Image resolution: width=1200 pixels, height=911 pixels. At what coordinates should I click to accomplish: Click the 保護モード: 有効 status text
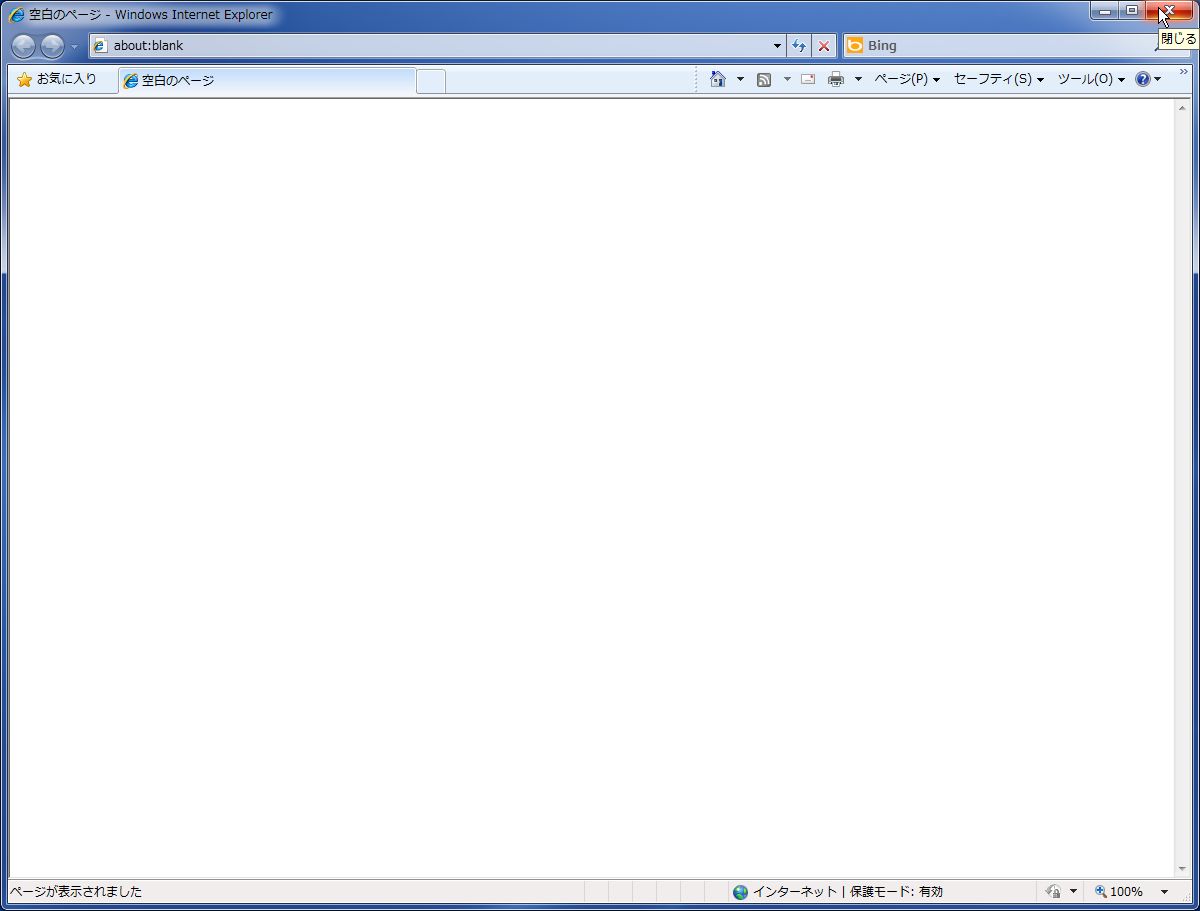pos(896,892)
